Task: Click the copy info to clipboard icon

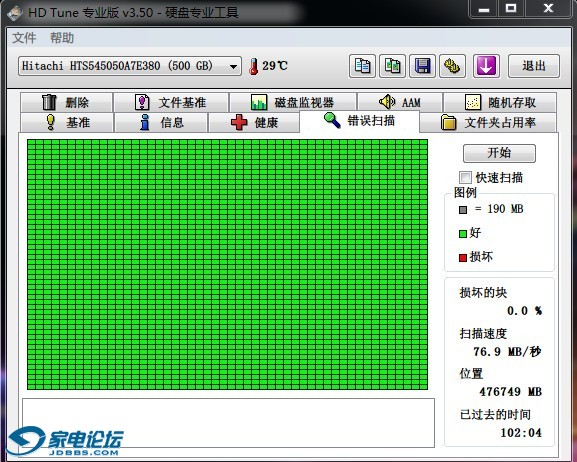Action: pyautogui.click(x=362, y=66)
